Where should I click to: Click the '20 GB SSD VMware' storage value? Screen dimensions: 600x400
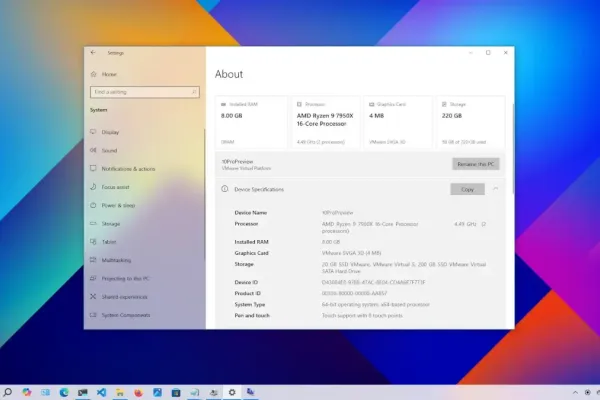pos(404,268)
